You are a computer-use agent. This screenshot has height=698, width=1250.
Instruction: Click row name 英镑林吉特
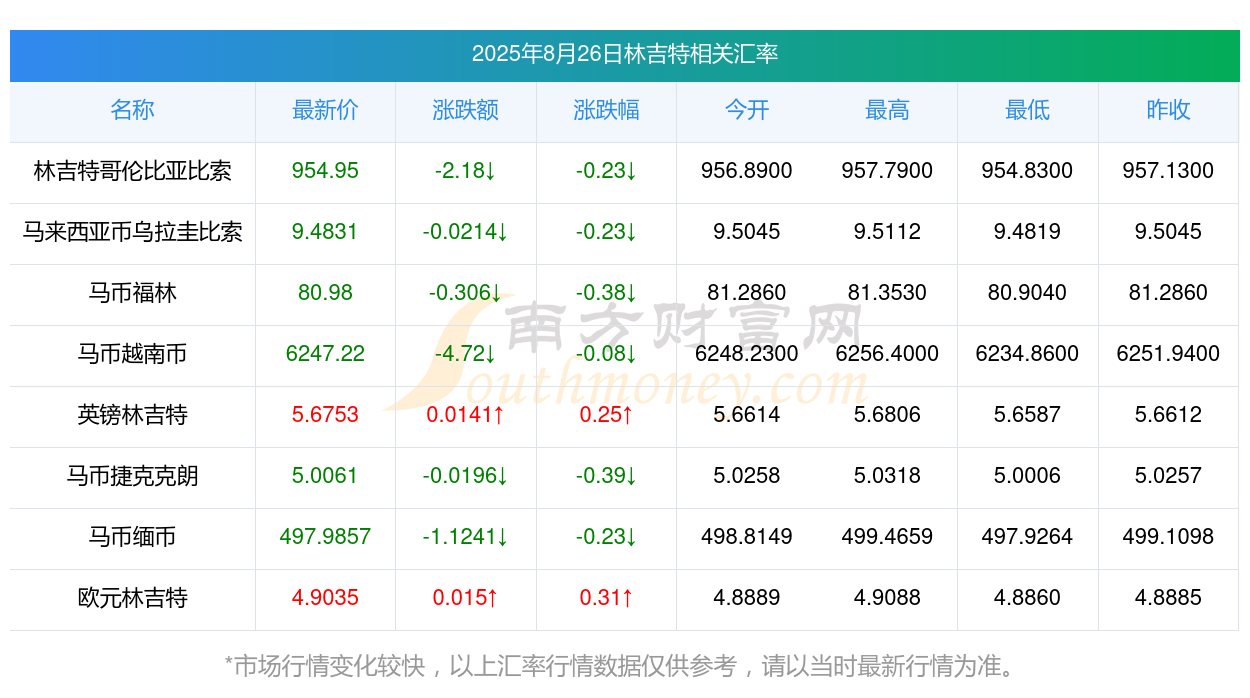132,415
